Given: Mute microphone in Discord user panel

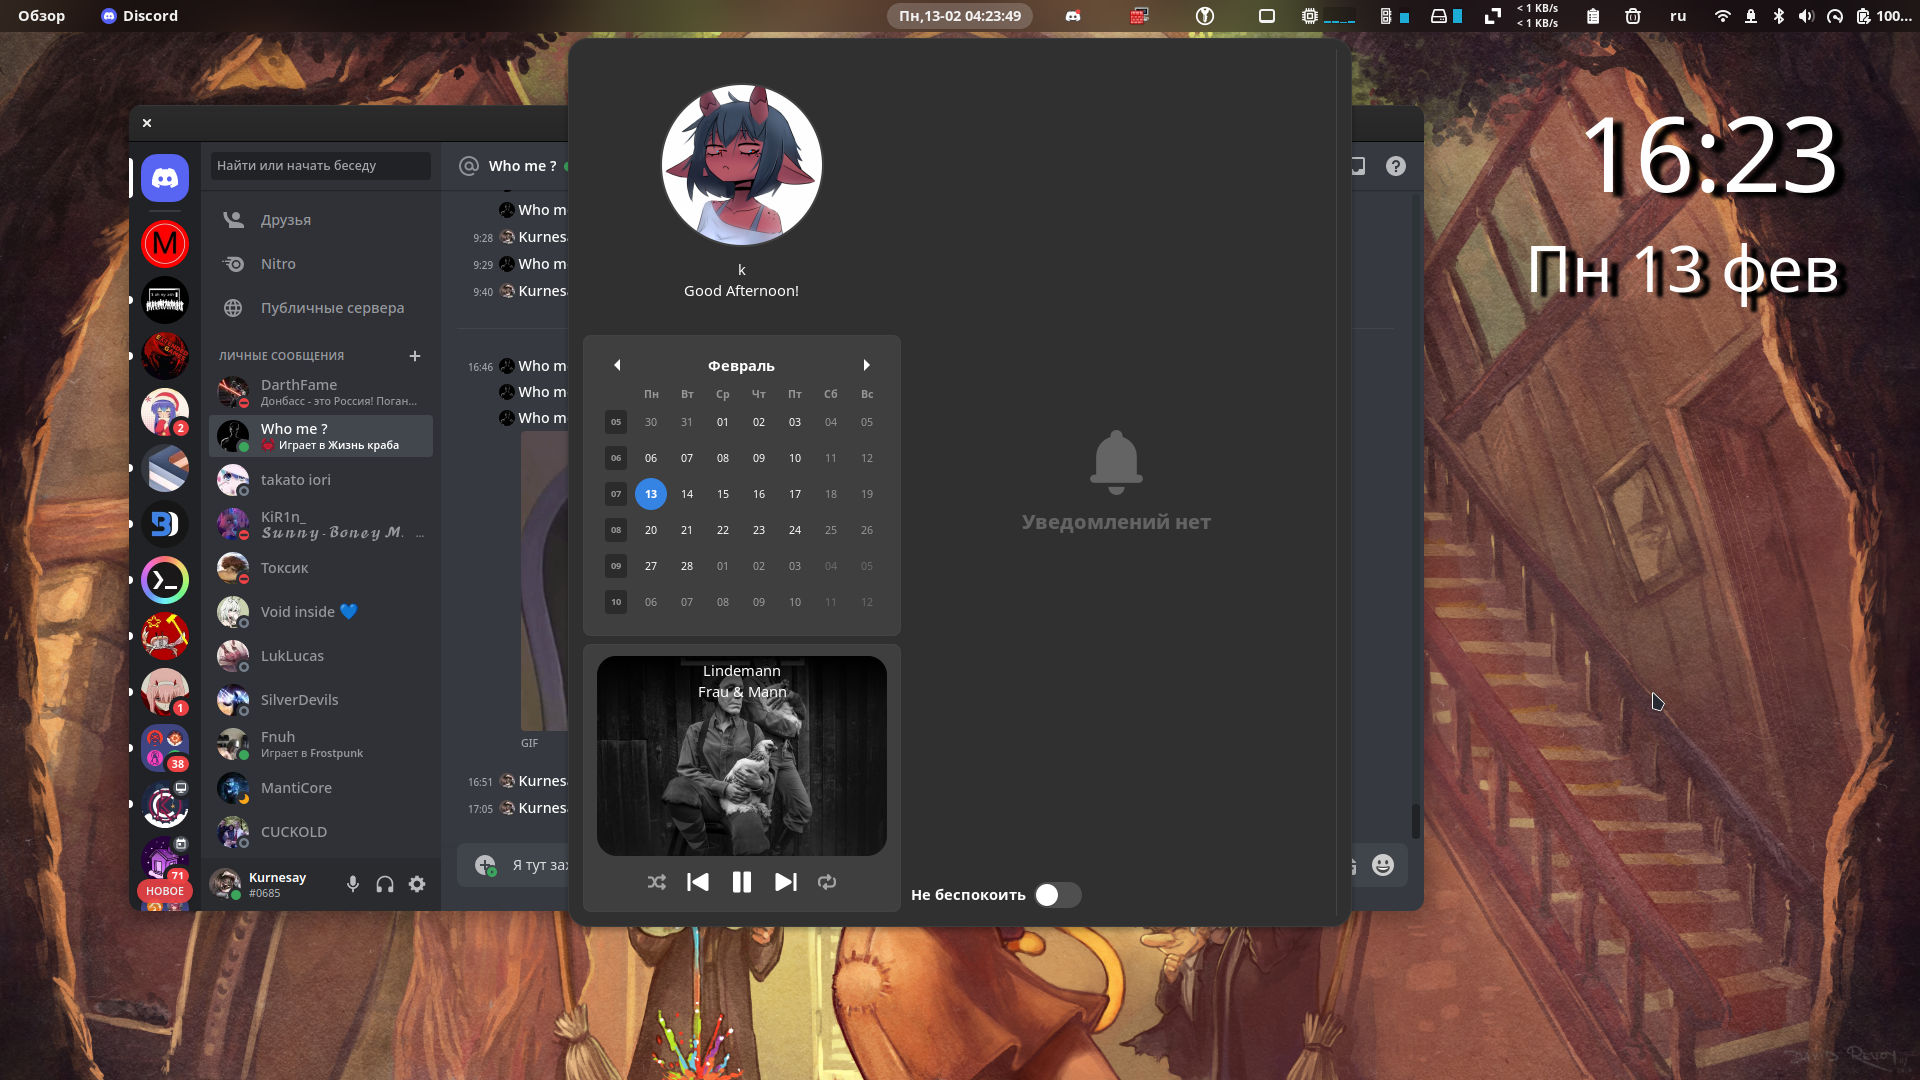Looking at the screenshot, I should pos(353,884).
